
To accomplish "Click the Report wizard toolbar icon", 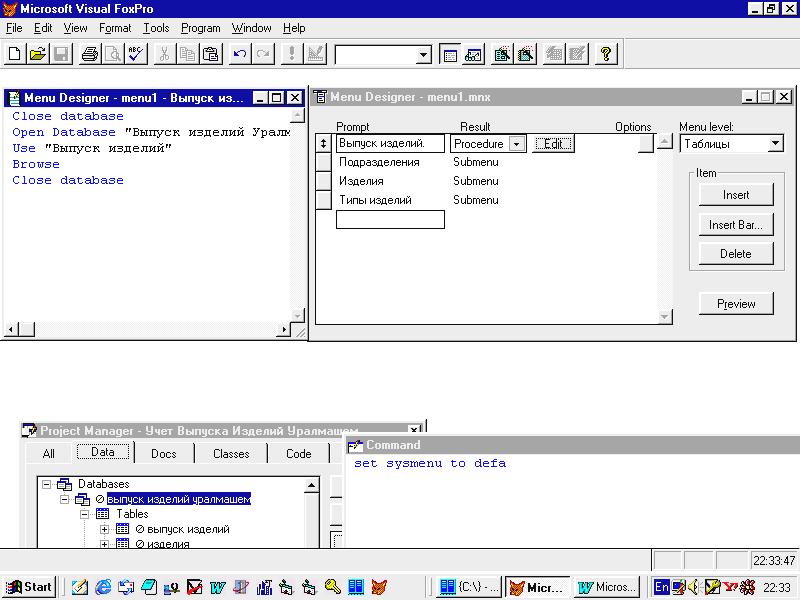I will [x=526, y=54].
